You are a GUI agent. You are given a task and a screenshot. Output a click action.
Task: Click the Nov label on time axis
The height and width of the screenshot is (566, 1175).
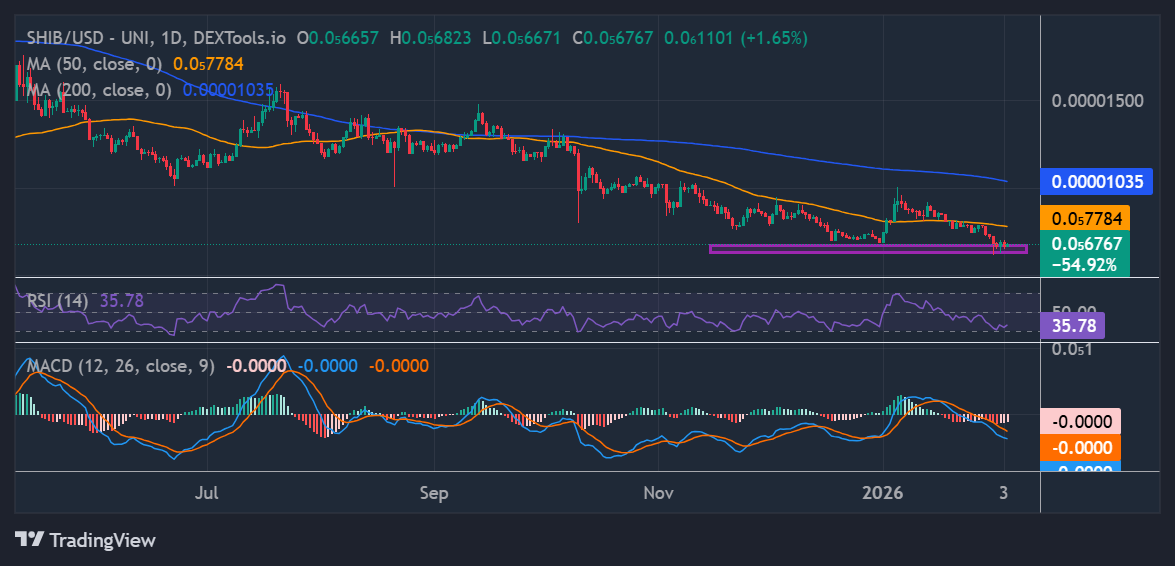[x=658, y=493]
